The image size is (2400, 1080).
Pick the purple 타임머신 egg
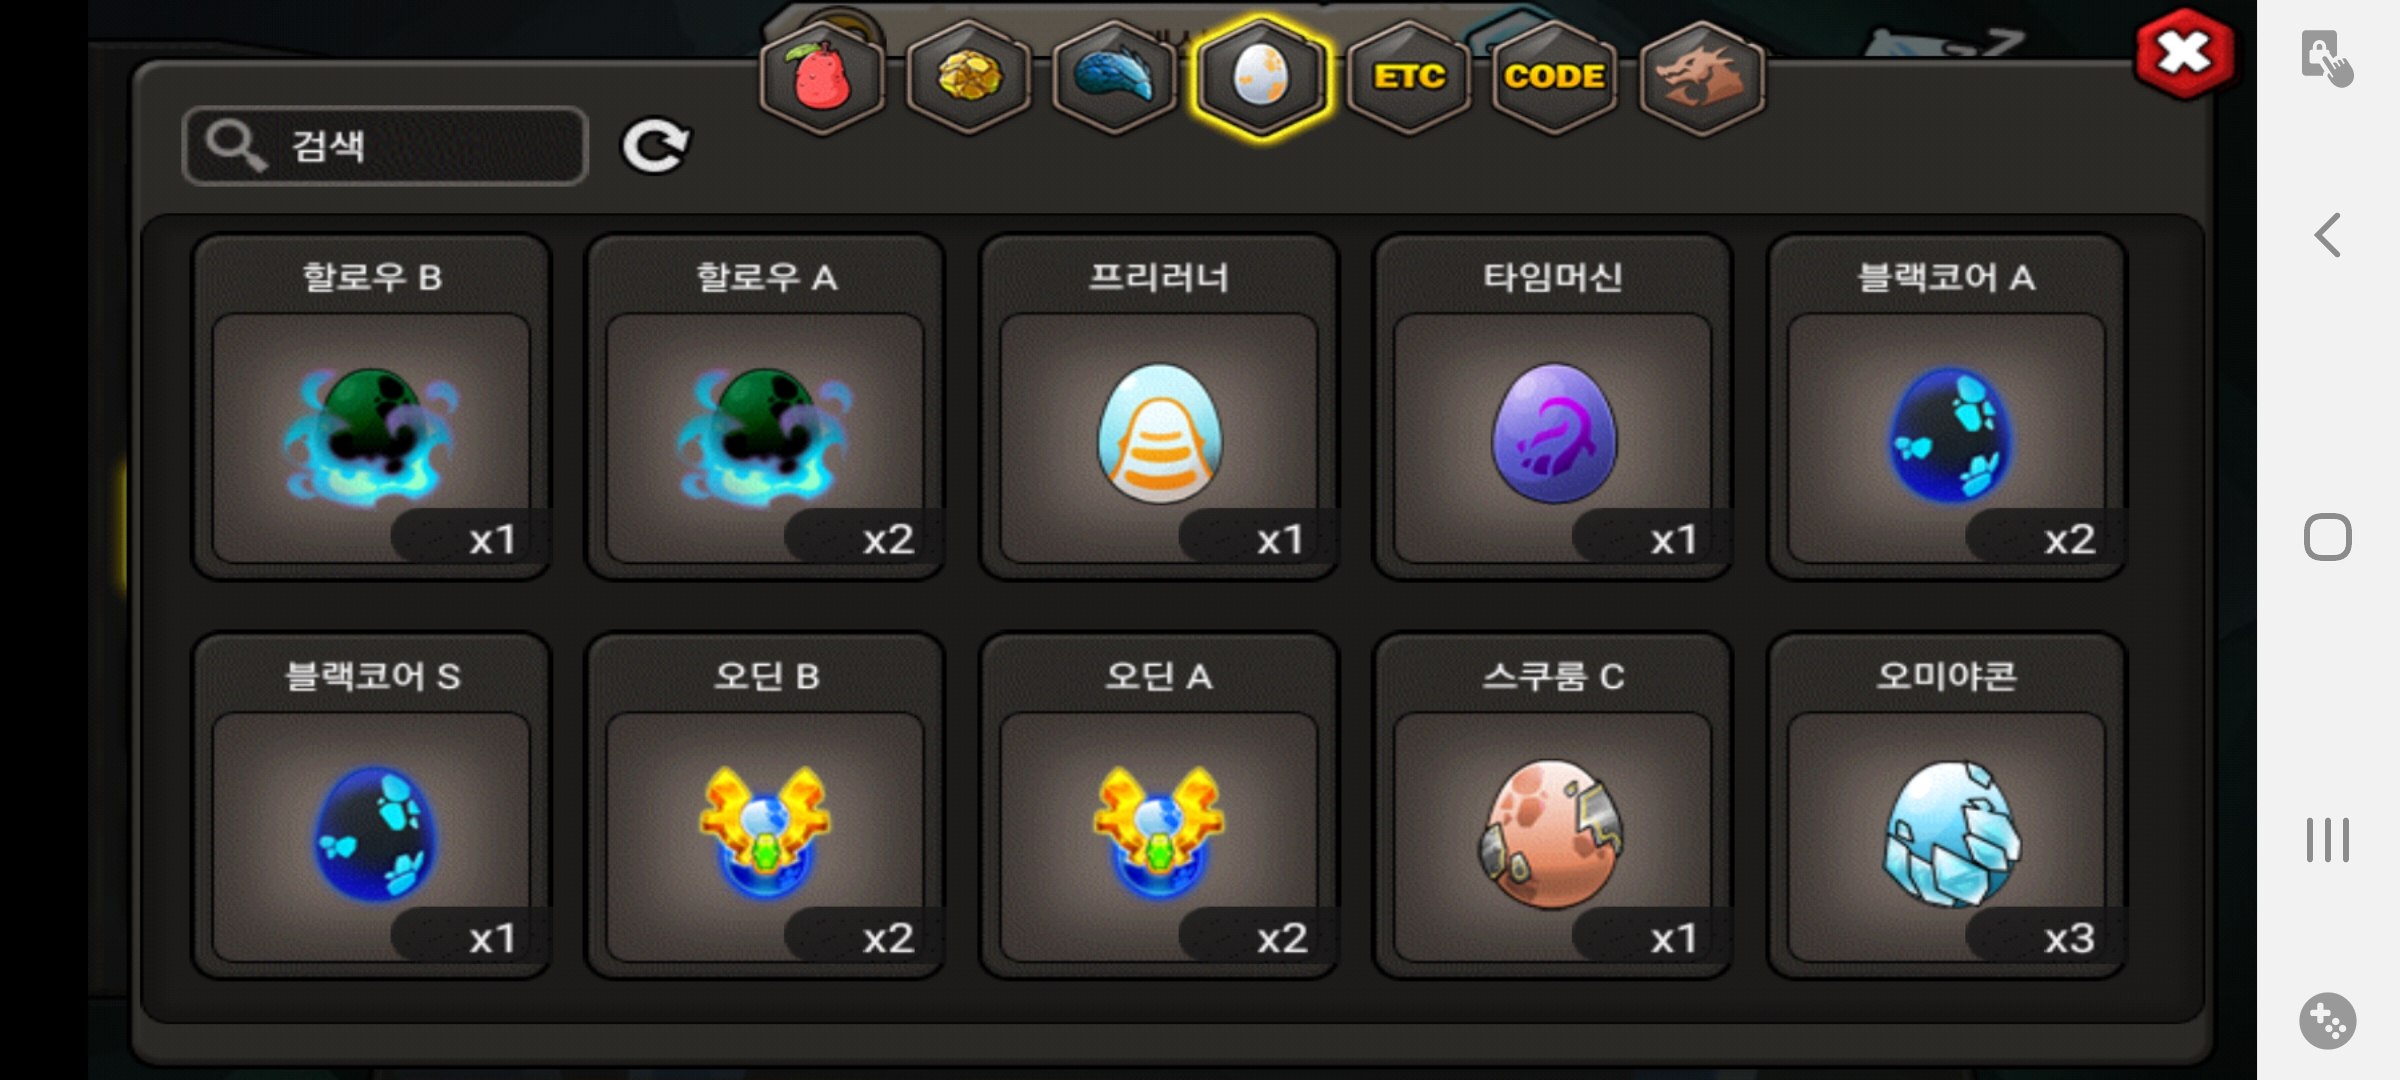pyautogui.click(x=1553, y=407)
